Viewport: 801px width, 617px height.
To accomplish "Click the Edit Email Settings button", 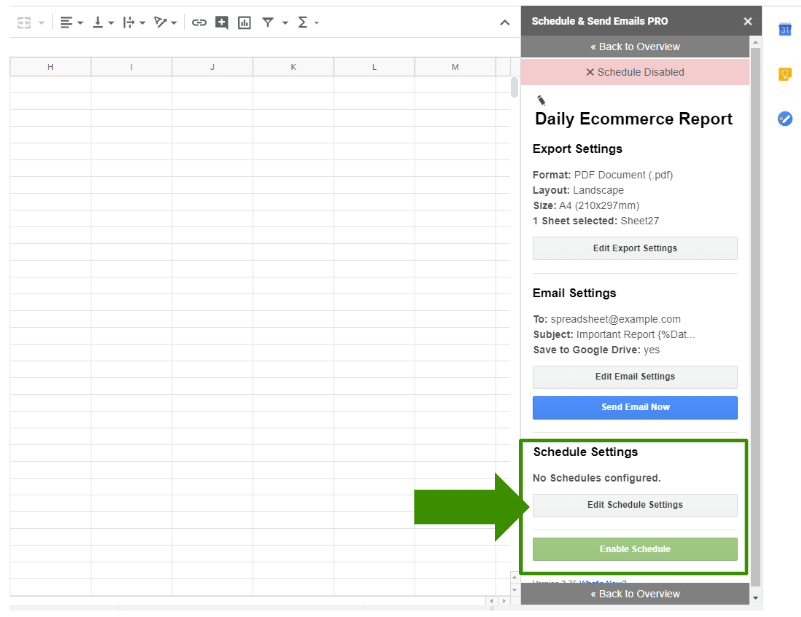I will click(x=635, y=377).
